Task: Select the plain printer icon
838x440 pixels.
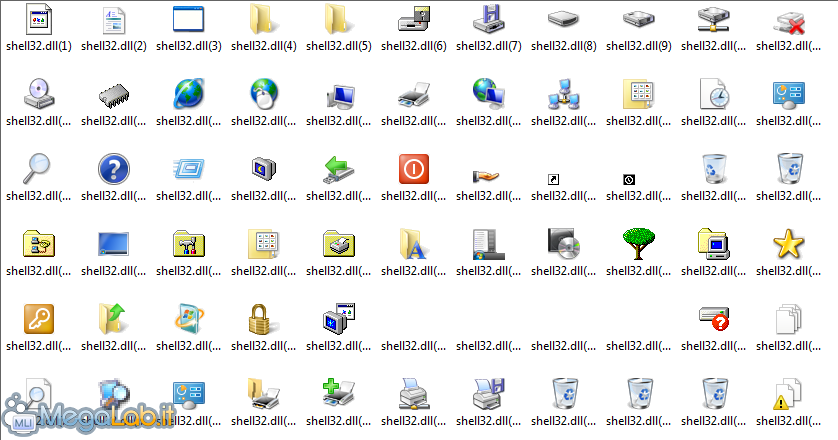Action: pos(414,95)
